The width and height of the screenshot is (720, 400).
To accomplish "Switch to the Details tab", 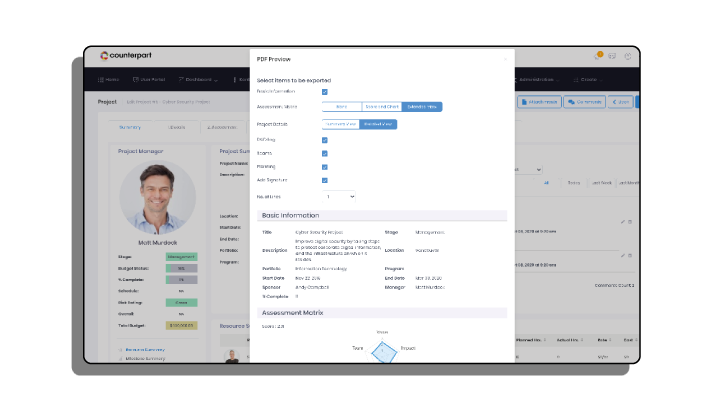I will (x=176, y=127).
